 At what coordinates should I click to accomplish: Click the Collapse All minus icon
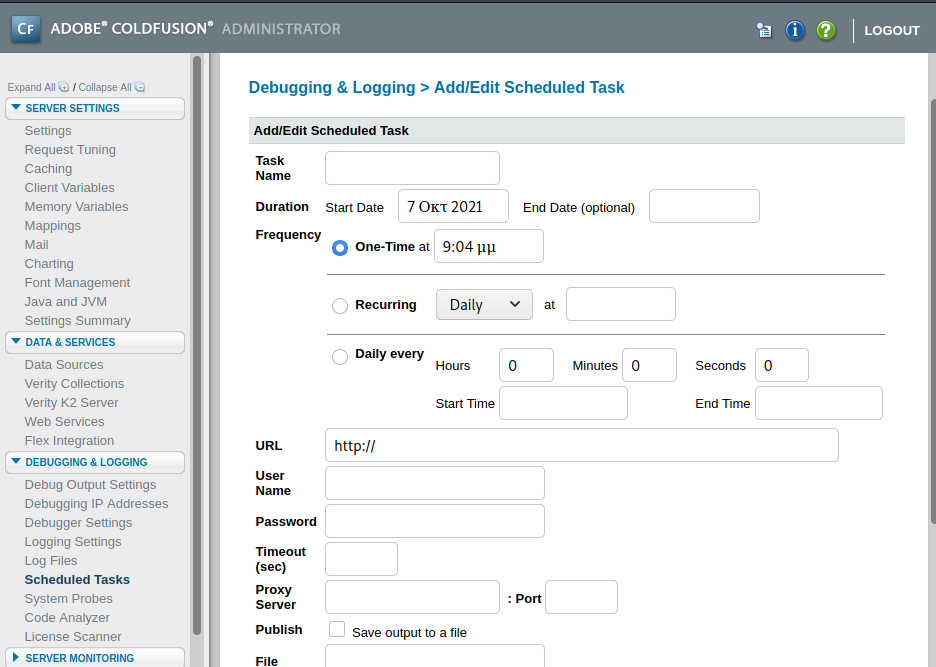(x=140, y=87)
